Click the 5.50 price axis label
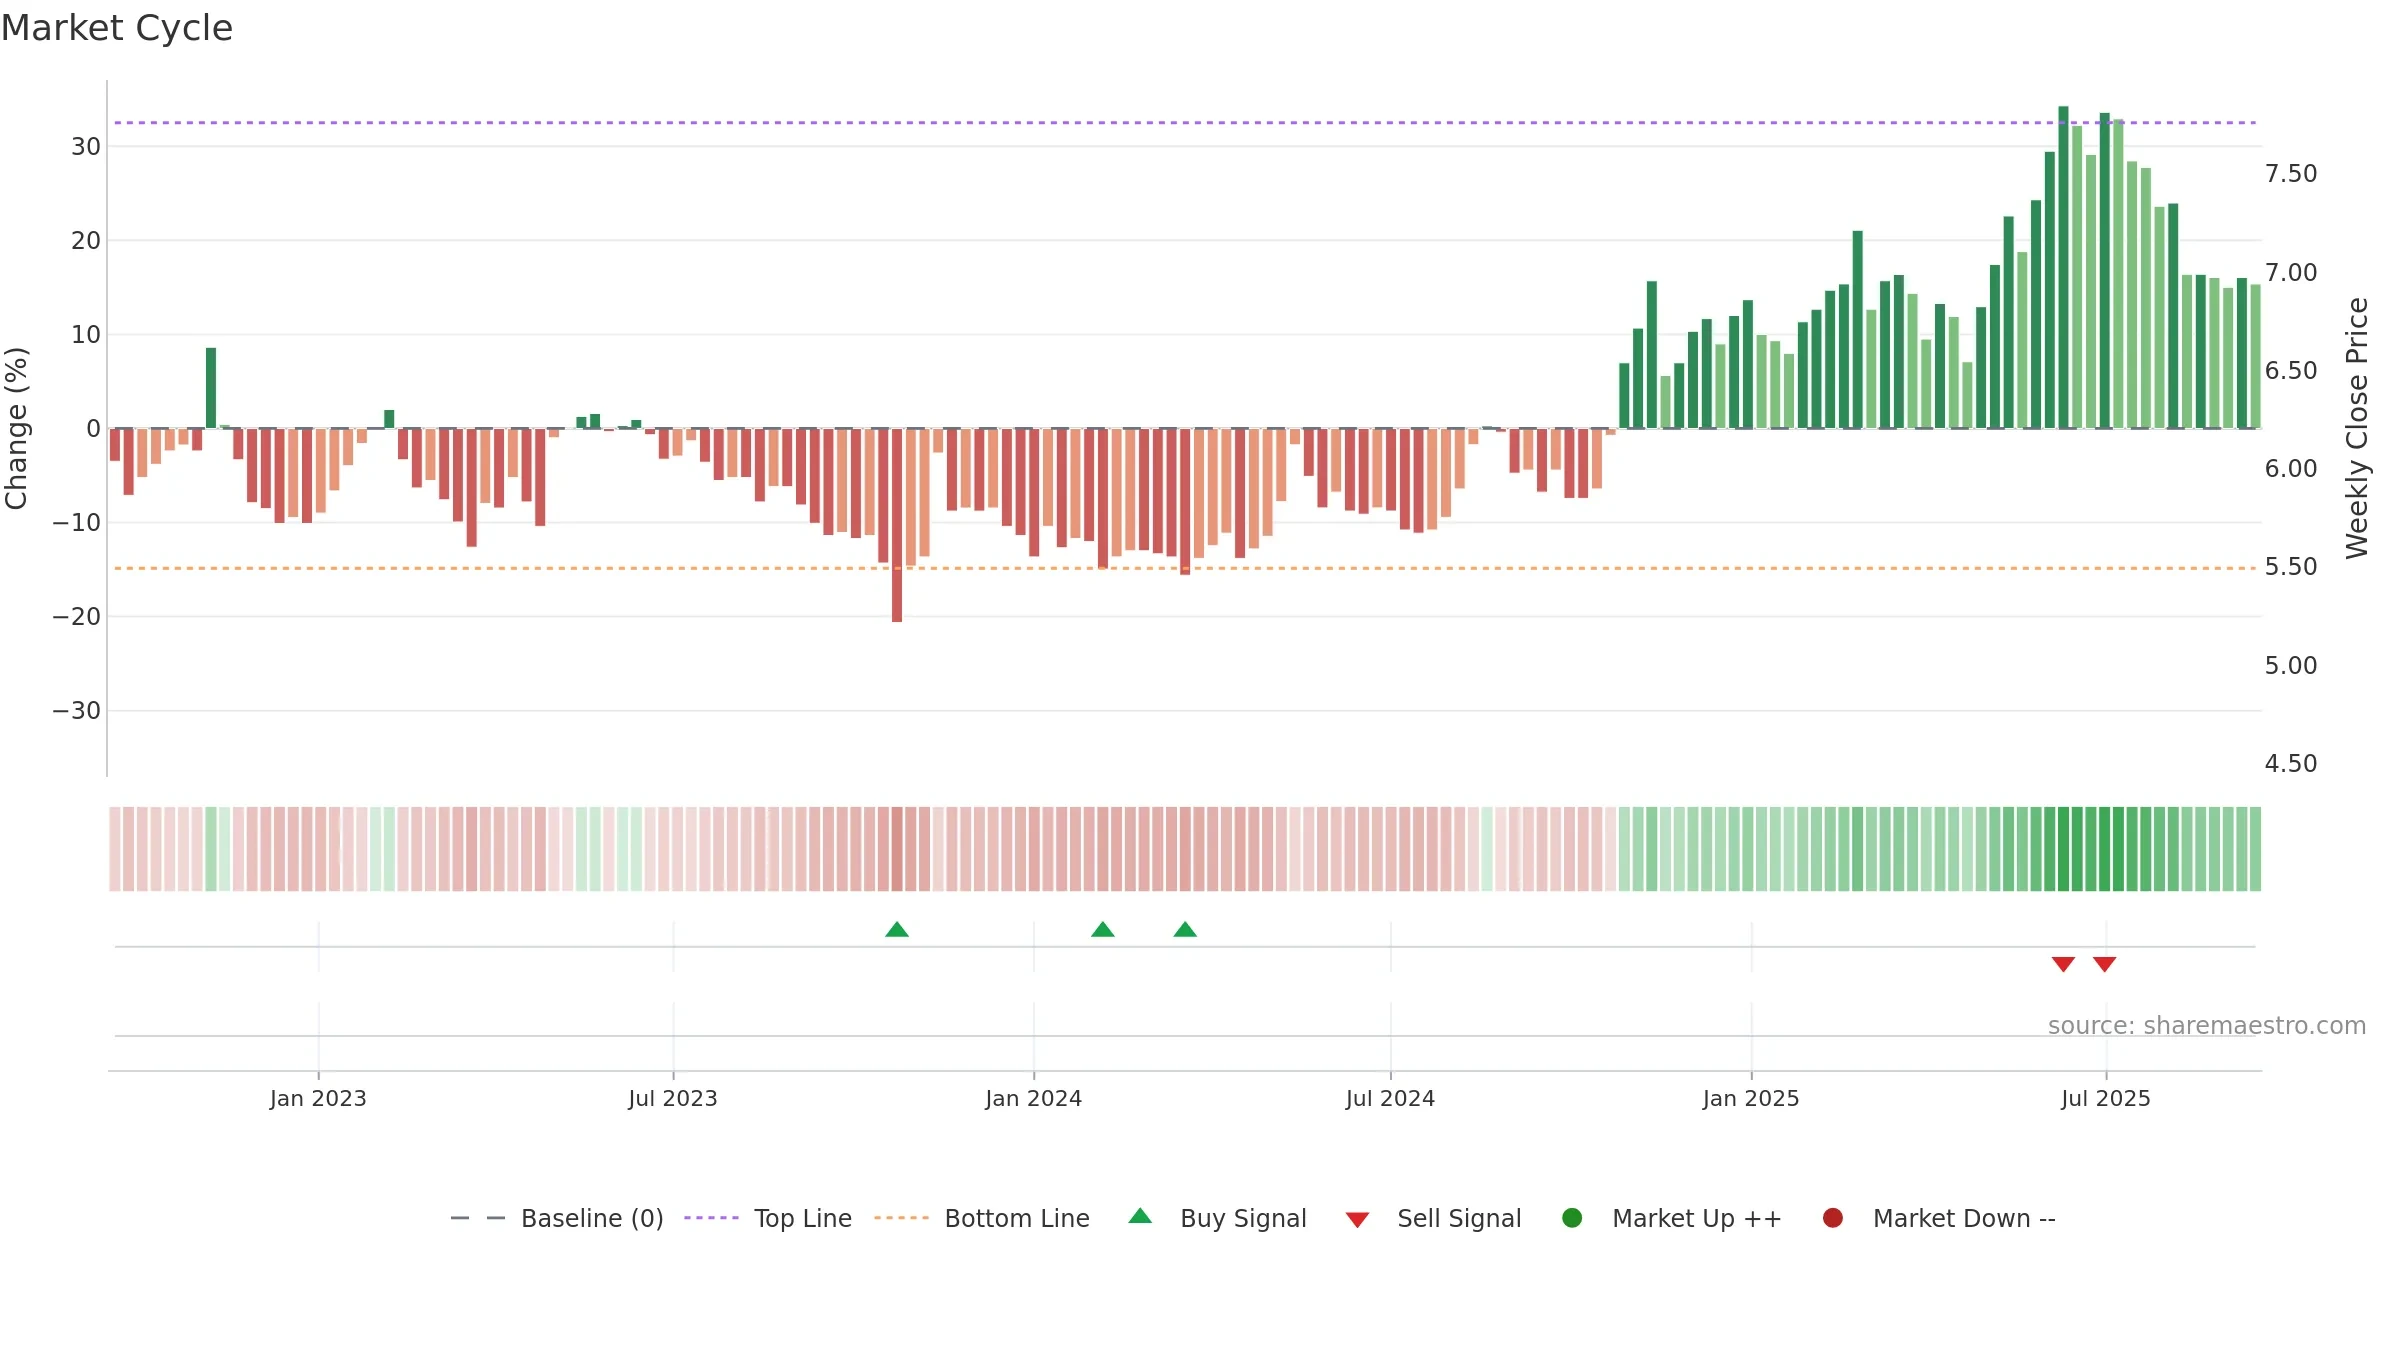 click(x=2291, y=567)
